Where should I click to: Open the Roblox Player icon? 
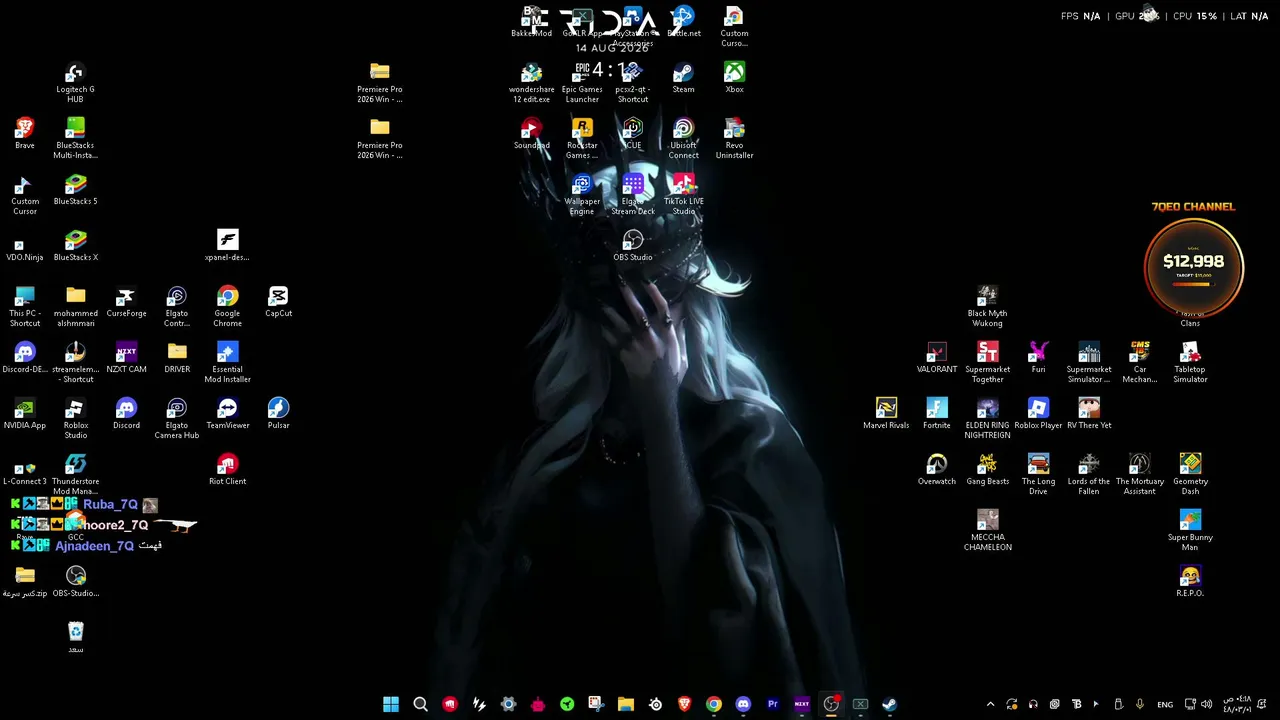(x=1038, y=414)
